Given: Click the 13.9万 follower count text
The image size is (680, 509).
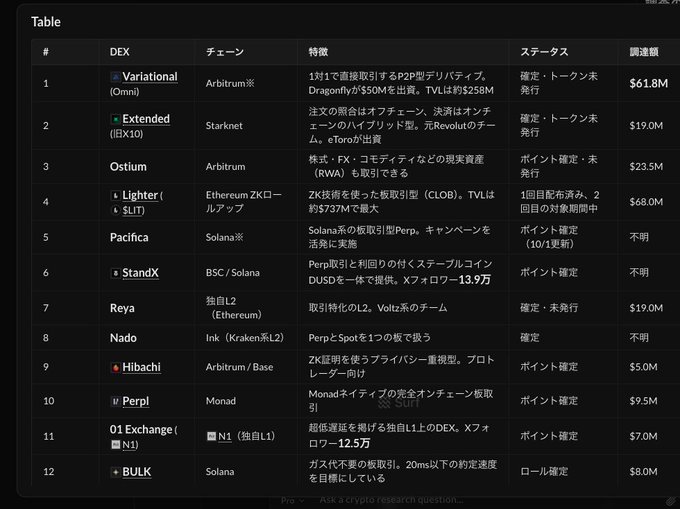Looking at the screenshot, I should point(474,280).
